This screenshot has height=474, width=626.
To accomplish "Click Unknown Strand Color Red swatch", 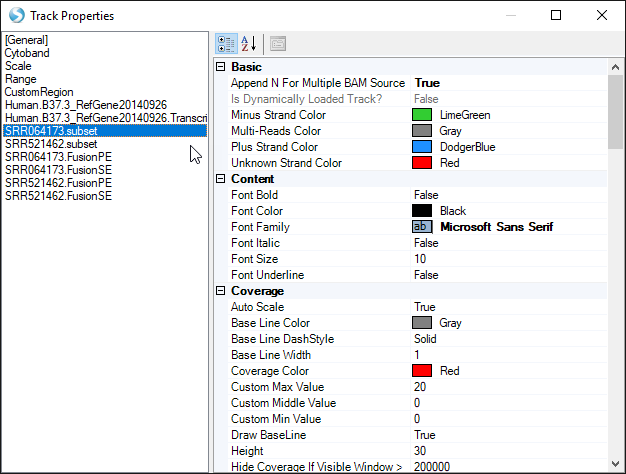I will click(422, 163).
